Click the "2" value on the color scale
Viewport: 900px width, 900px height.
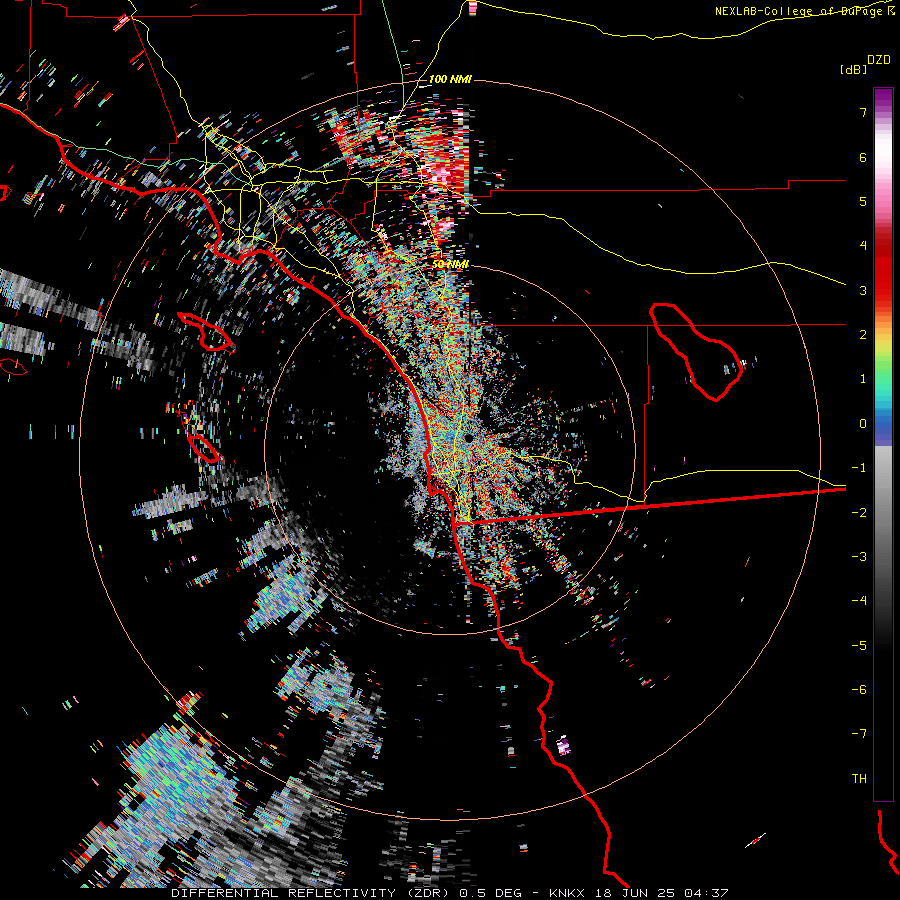tap(863, 335)
